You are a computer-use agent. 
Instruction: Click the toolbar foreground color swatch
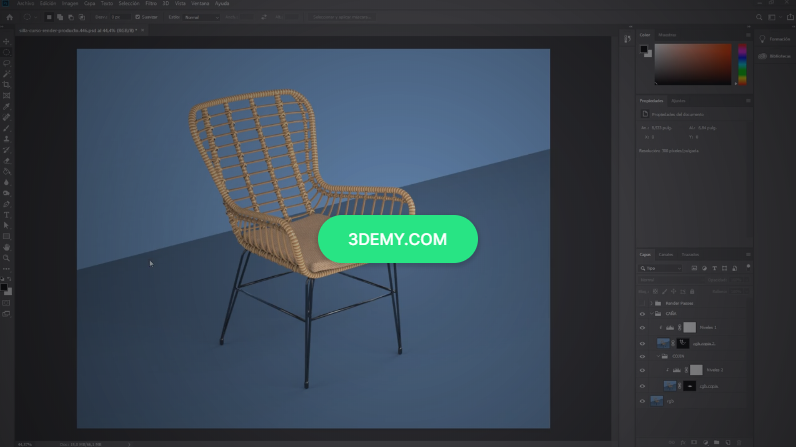coord(4,288)
